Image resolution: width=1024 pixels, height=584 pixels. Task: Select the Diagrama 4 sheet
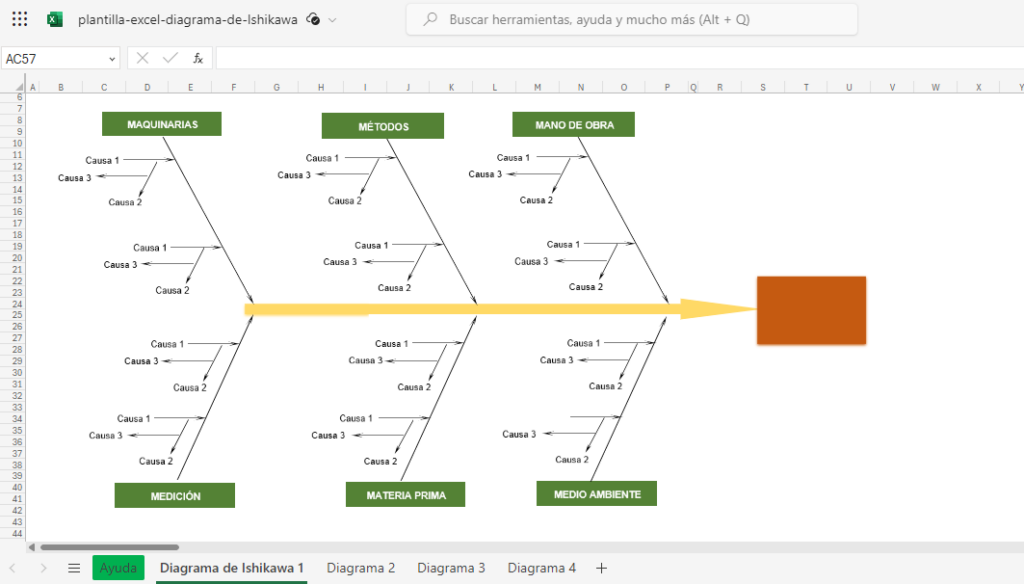(541, 567)
